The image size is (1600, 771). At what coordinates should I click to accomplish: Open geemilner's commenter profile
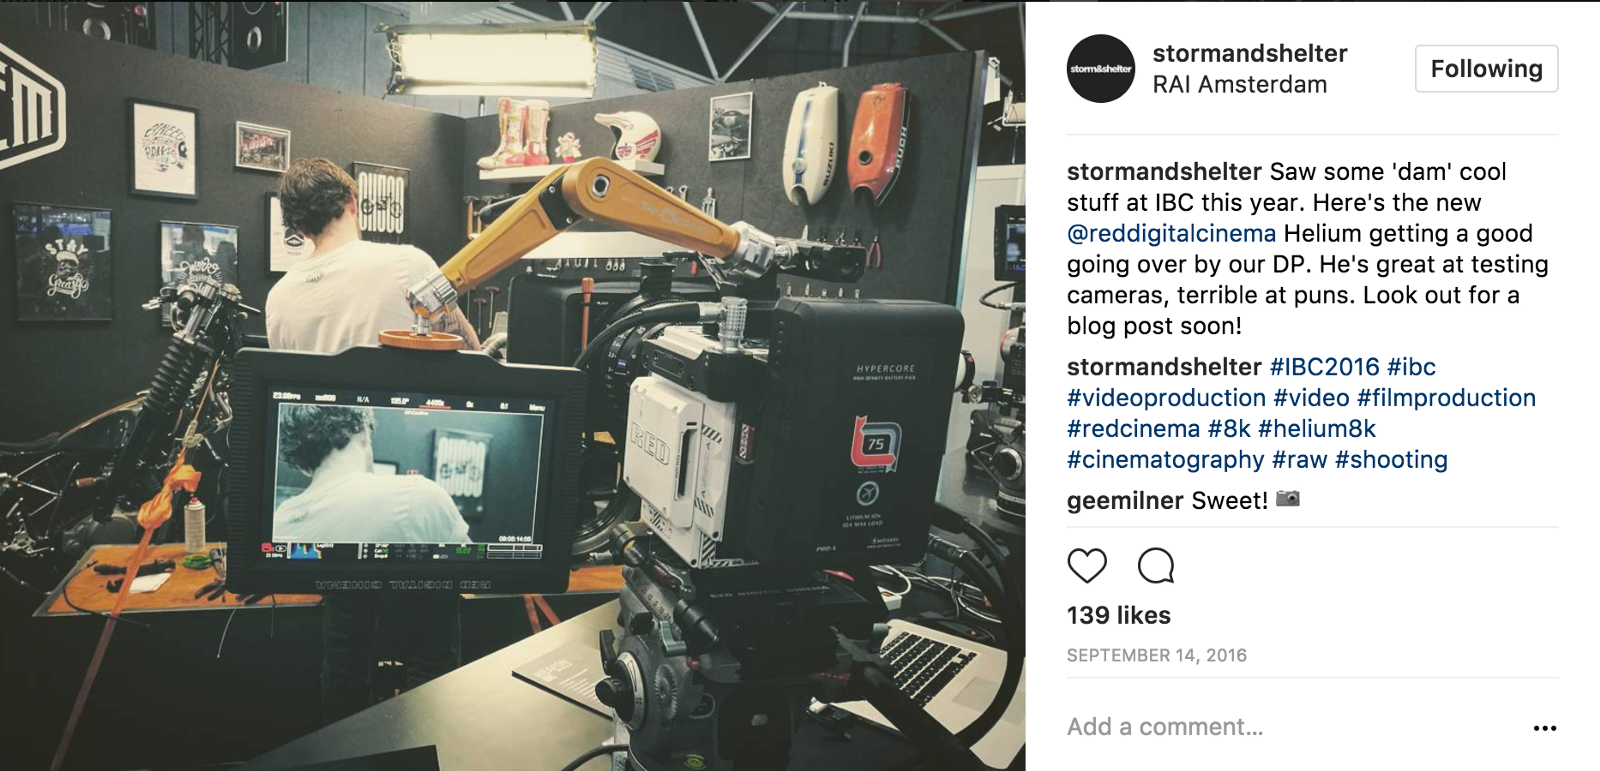click(1126, 501)
